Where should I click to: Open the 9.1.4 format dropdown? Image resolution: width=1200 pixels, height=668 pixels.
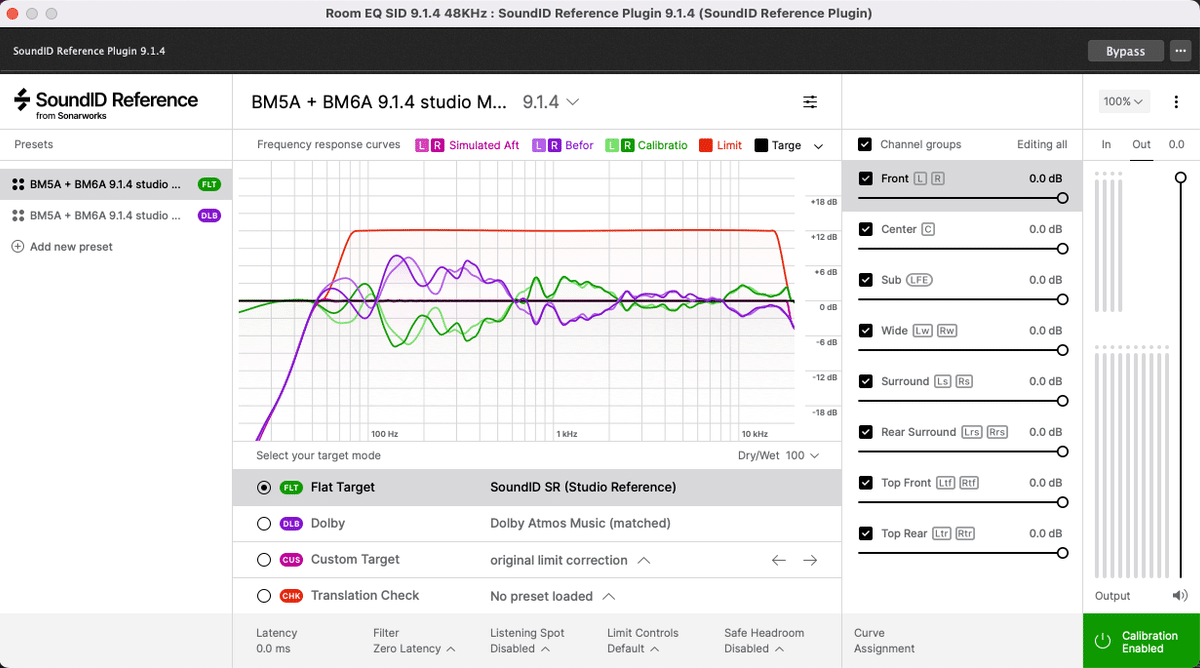click(x=551, y=102)
